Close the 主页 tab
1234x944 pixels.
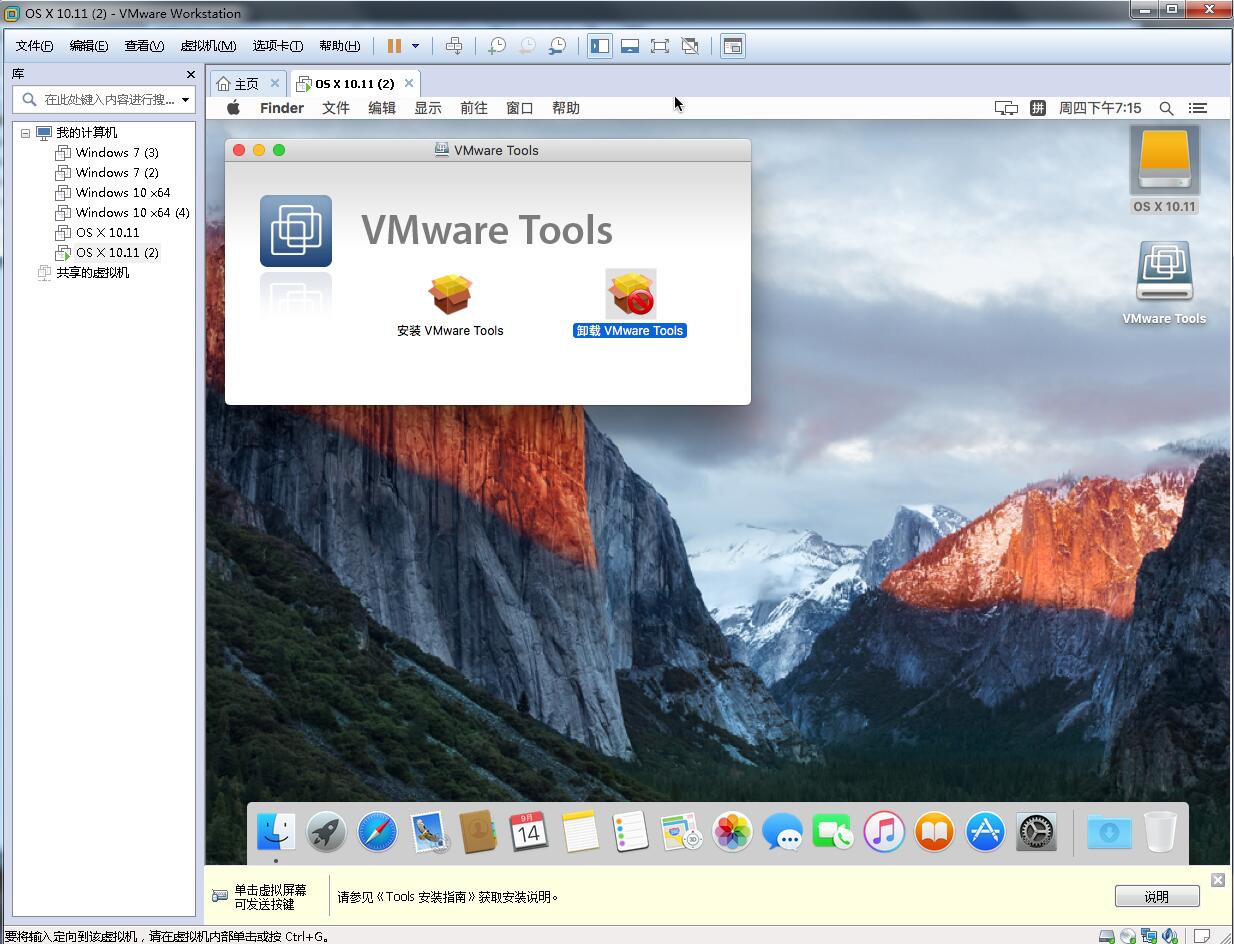(275, 83)
